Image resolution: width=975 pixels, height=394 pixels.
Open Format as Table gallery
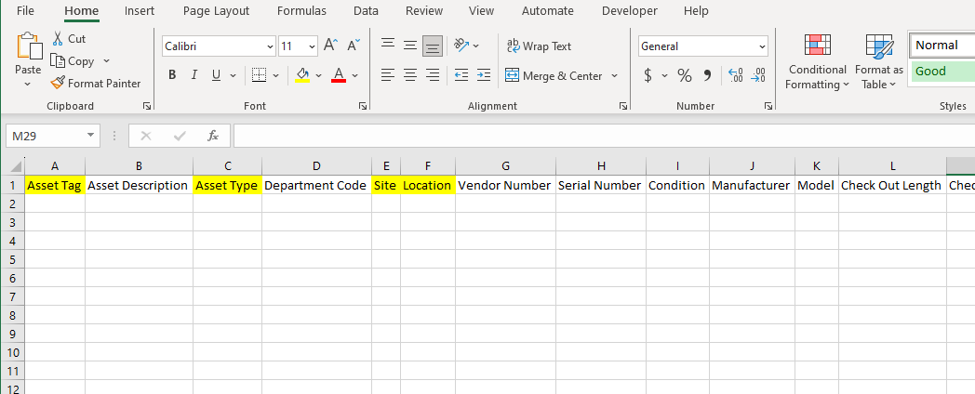[x=879, y=62]
